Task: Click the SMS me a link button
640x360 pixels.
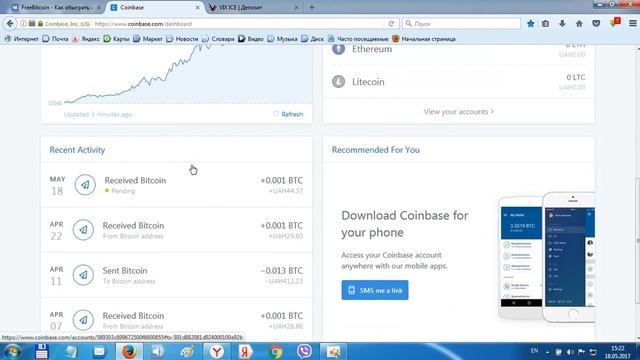Action: [375, 290]
